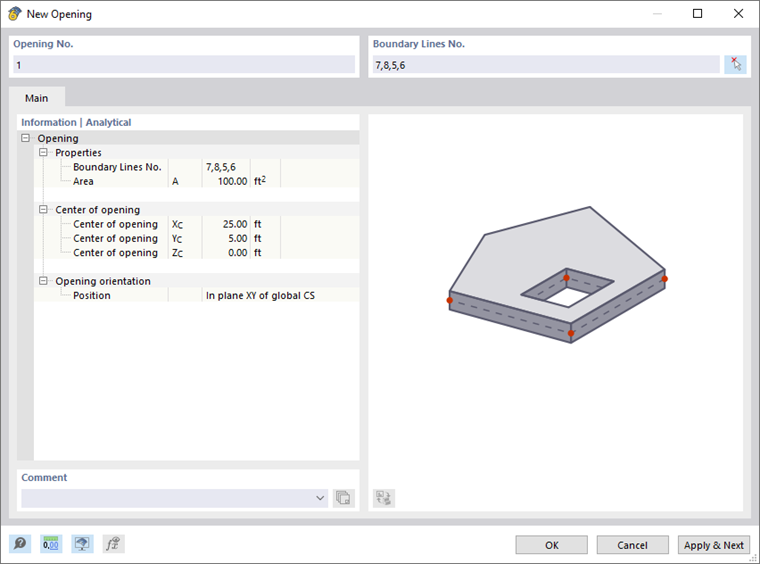
Task: Open the Comment dropdown list
Action: point(320,498)
